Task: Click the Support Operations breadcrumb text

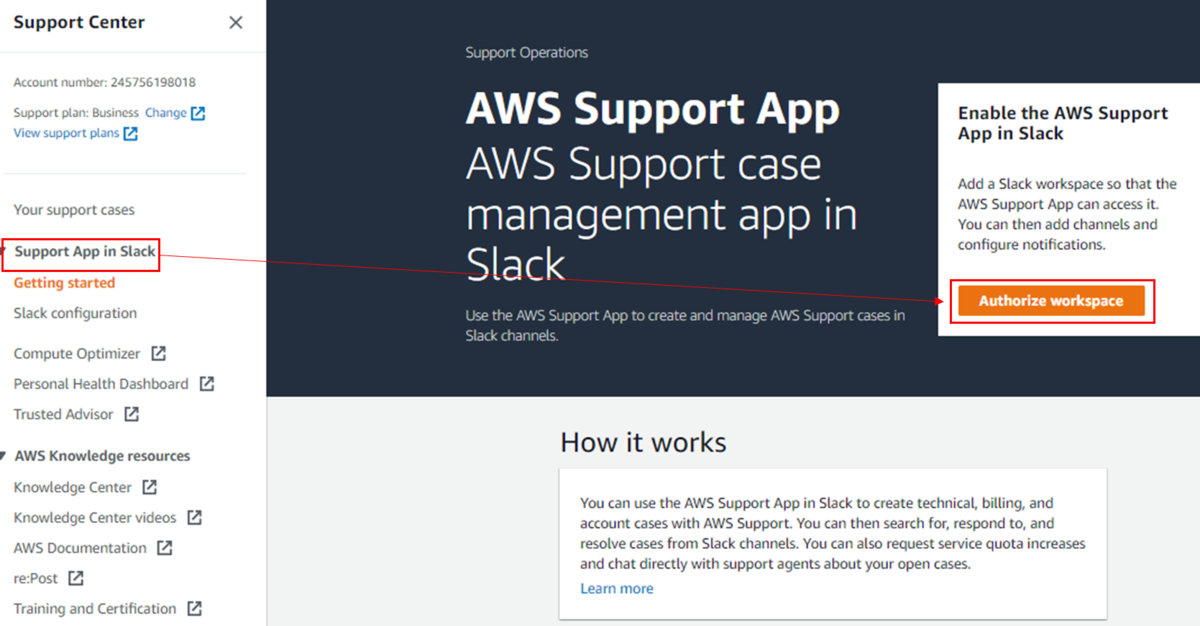Action: 527,52
